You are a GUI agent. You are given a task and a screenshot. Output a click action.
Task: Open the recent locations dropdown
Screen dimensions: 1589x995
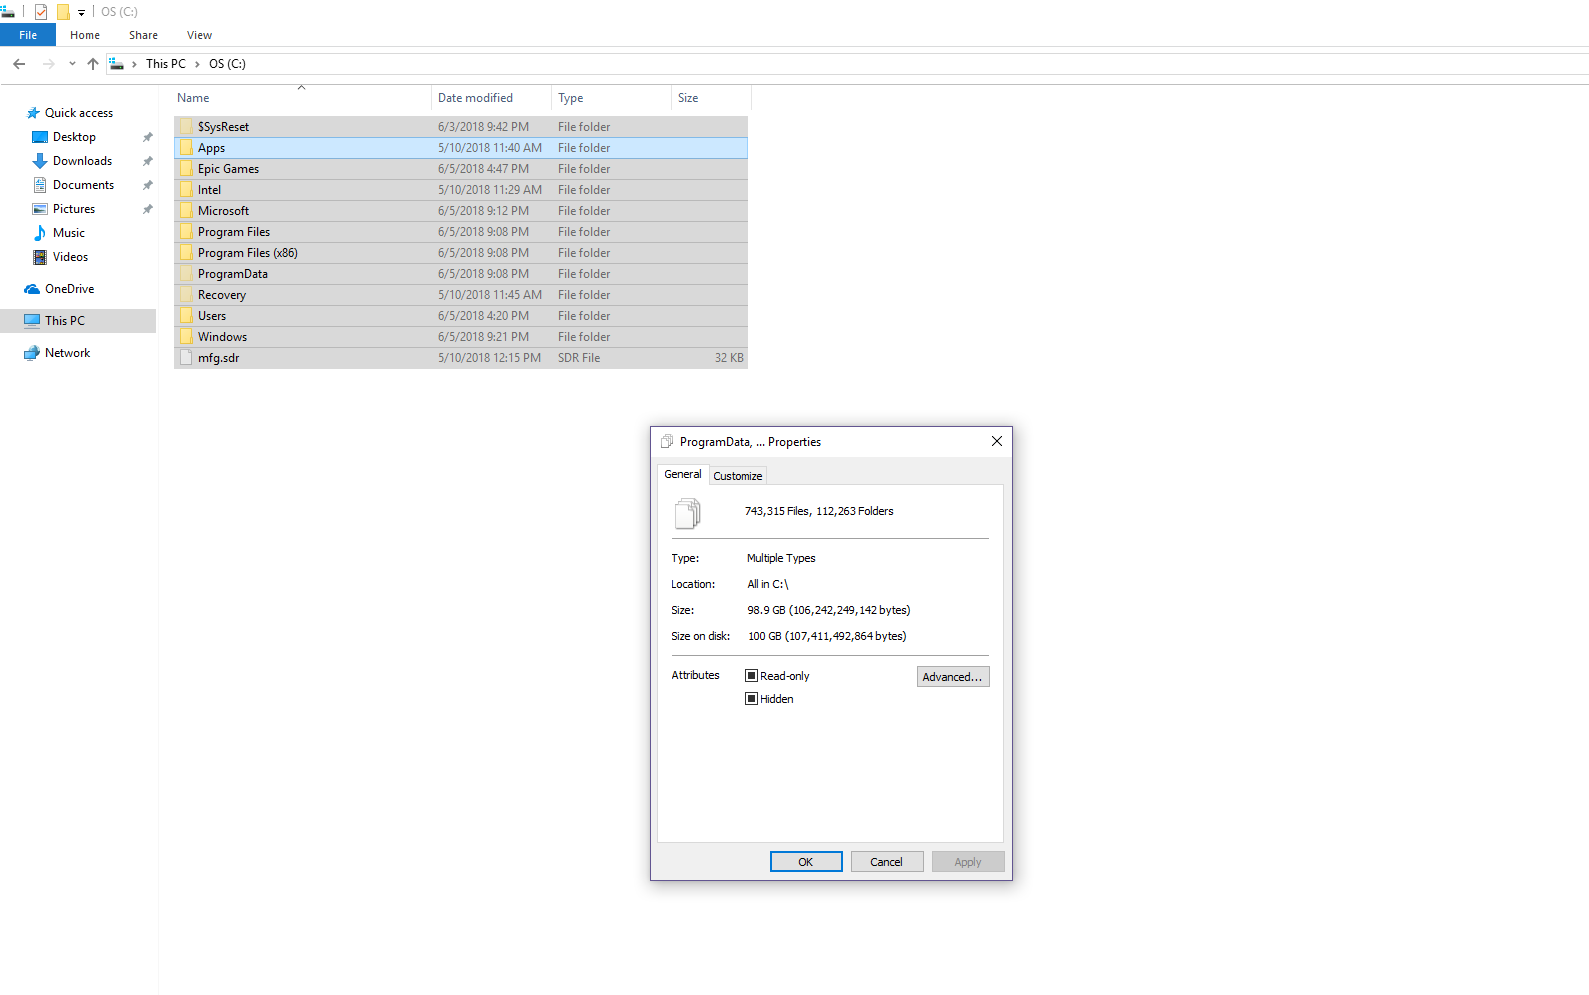(72, 64)
